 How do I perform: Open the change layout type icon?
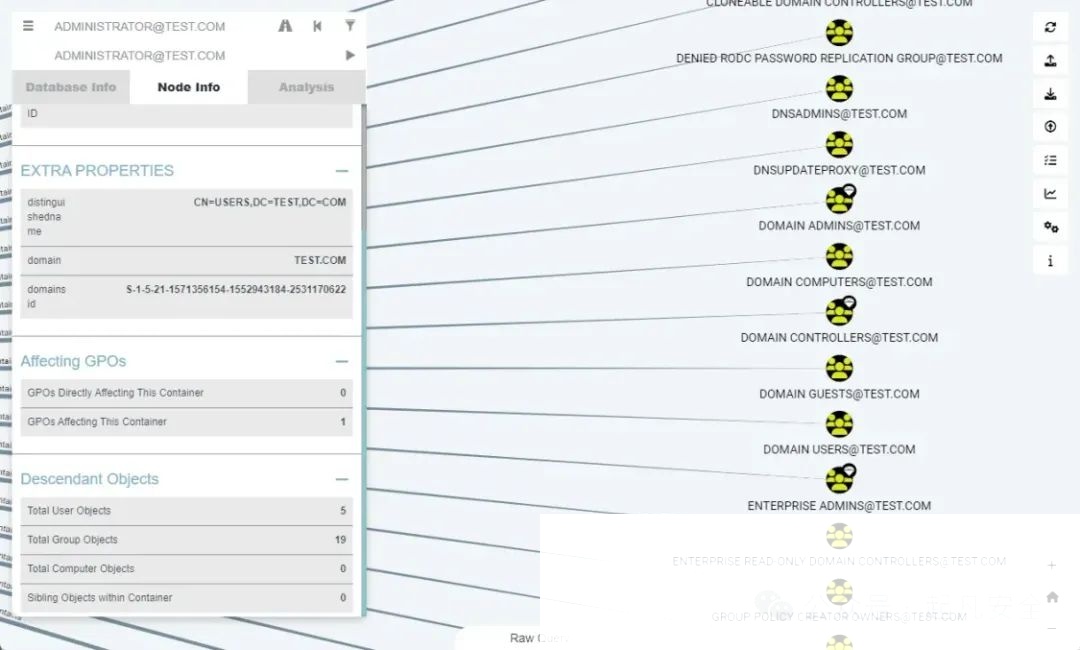click(x=1050, y=160)
